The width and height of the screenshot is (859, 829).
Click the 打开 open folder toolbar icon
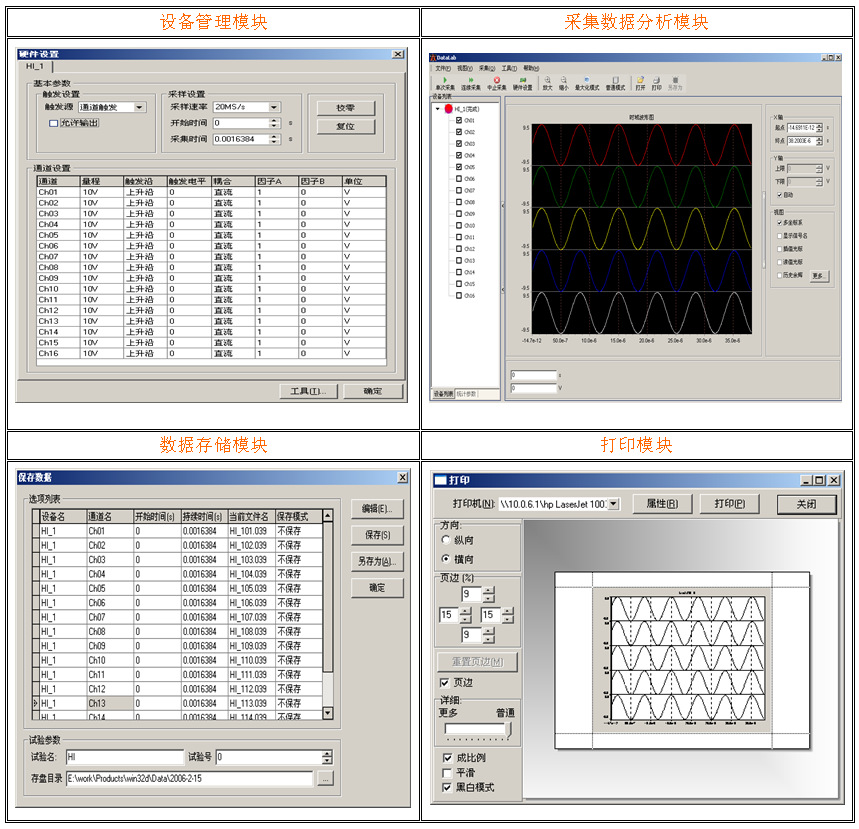640,80
